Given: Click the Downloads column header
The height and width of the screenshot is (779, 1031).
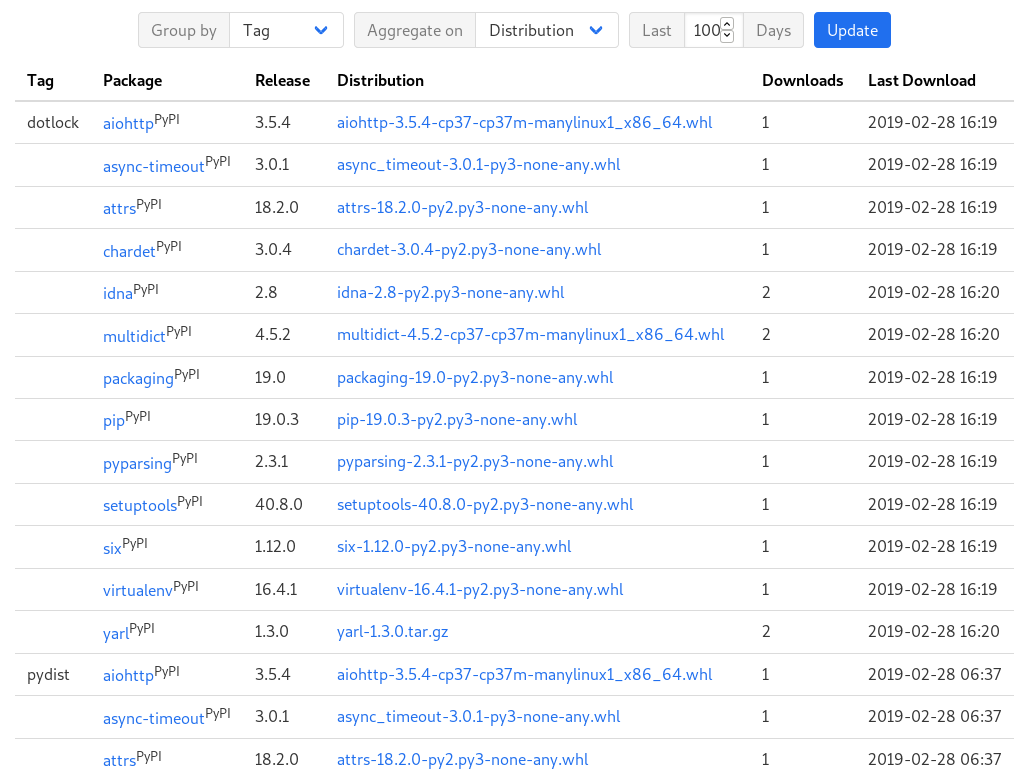Looking at the screenshot, I should pos(803,80).
